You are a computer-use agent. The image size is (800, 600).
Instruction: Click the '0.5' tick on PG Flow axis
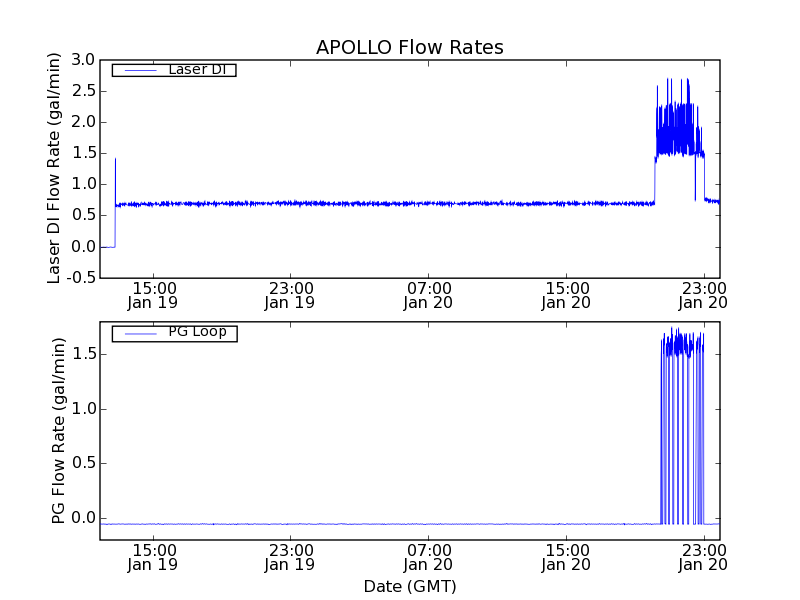[x=83, y=463]
